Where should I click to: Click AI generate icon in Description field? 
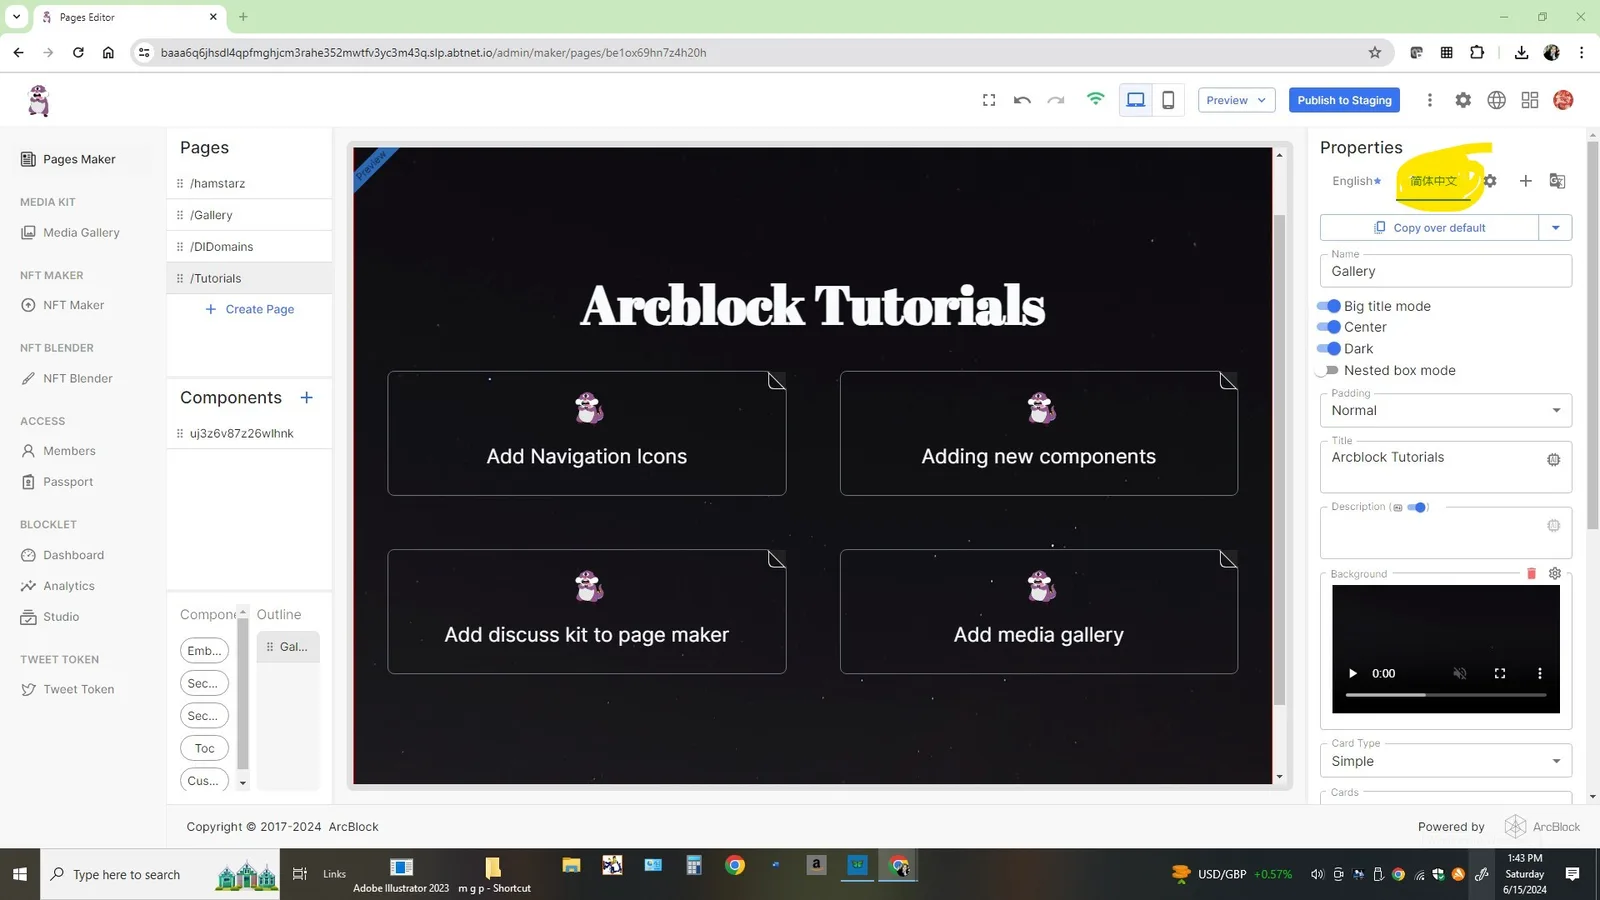[x=1553, y=525]
